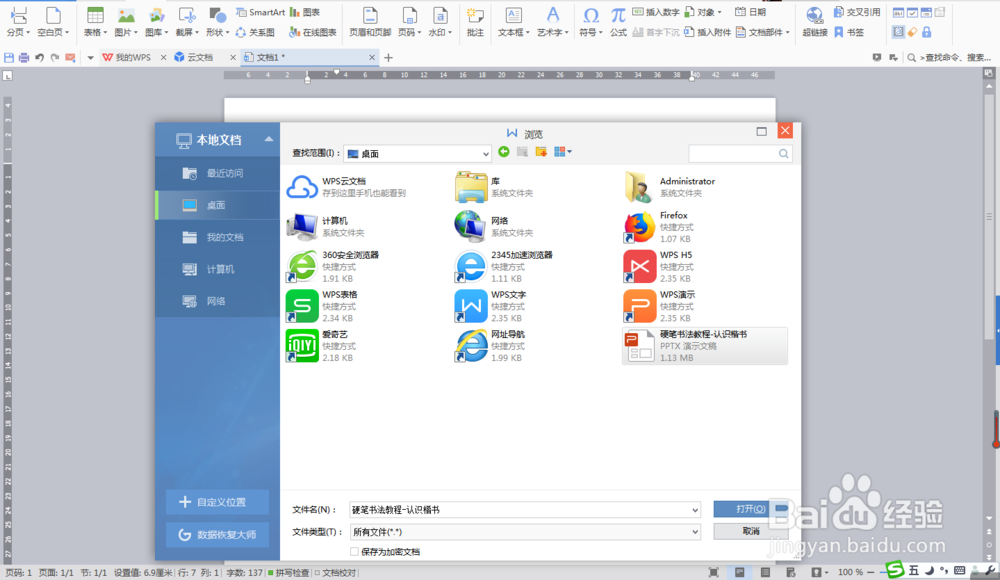
Task: Select the Administrator folder
Action: point(670,187)
